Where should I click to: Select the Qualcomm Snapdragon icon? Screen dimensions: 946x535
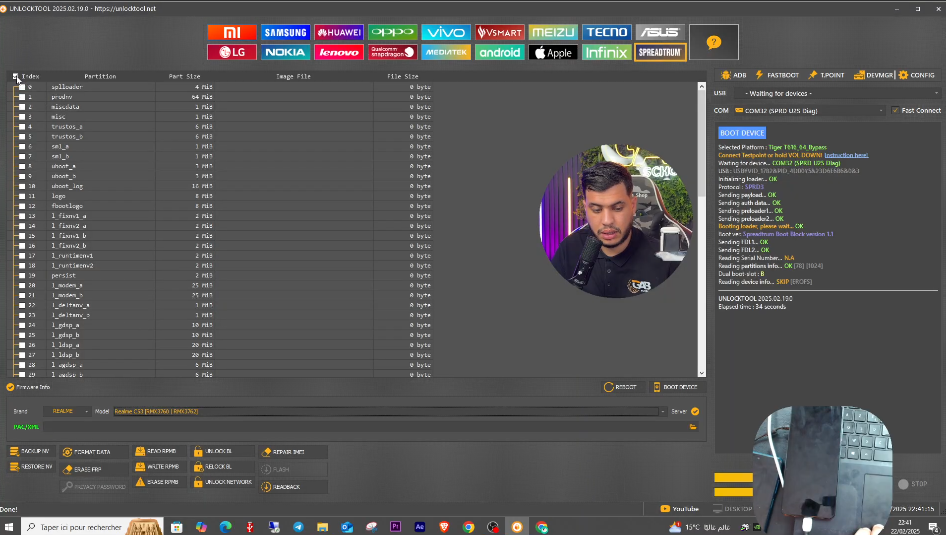click(x=393, y=52)
